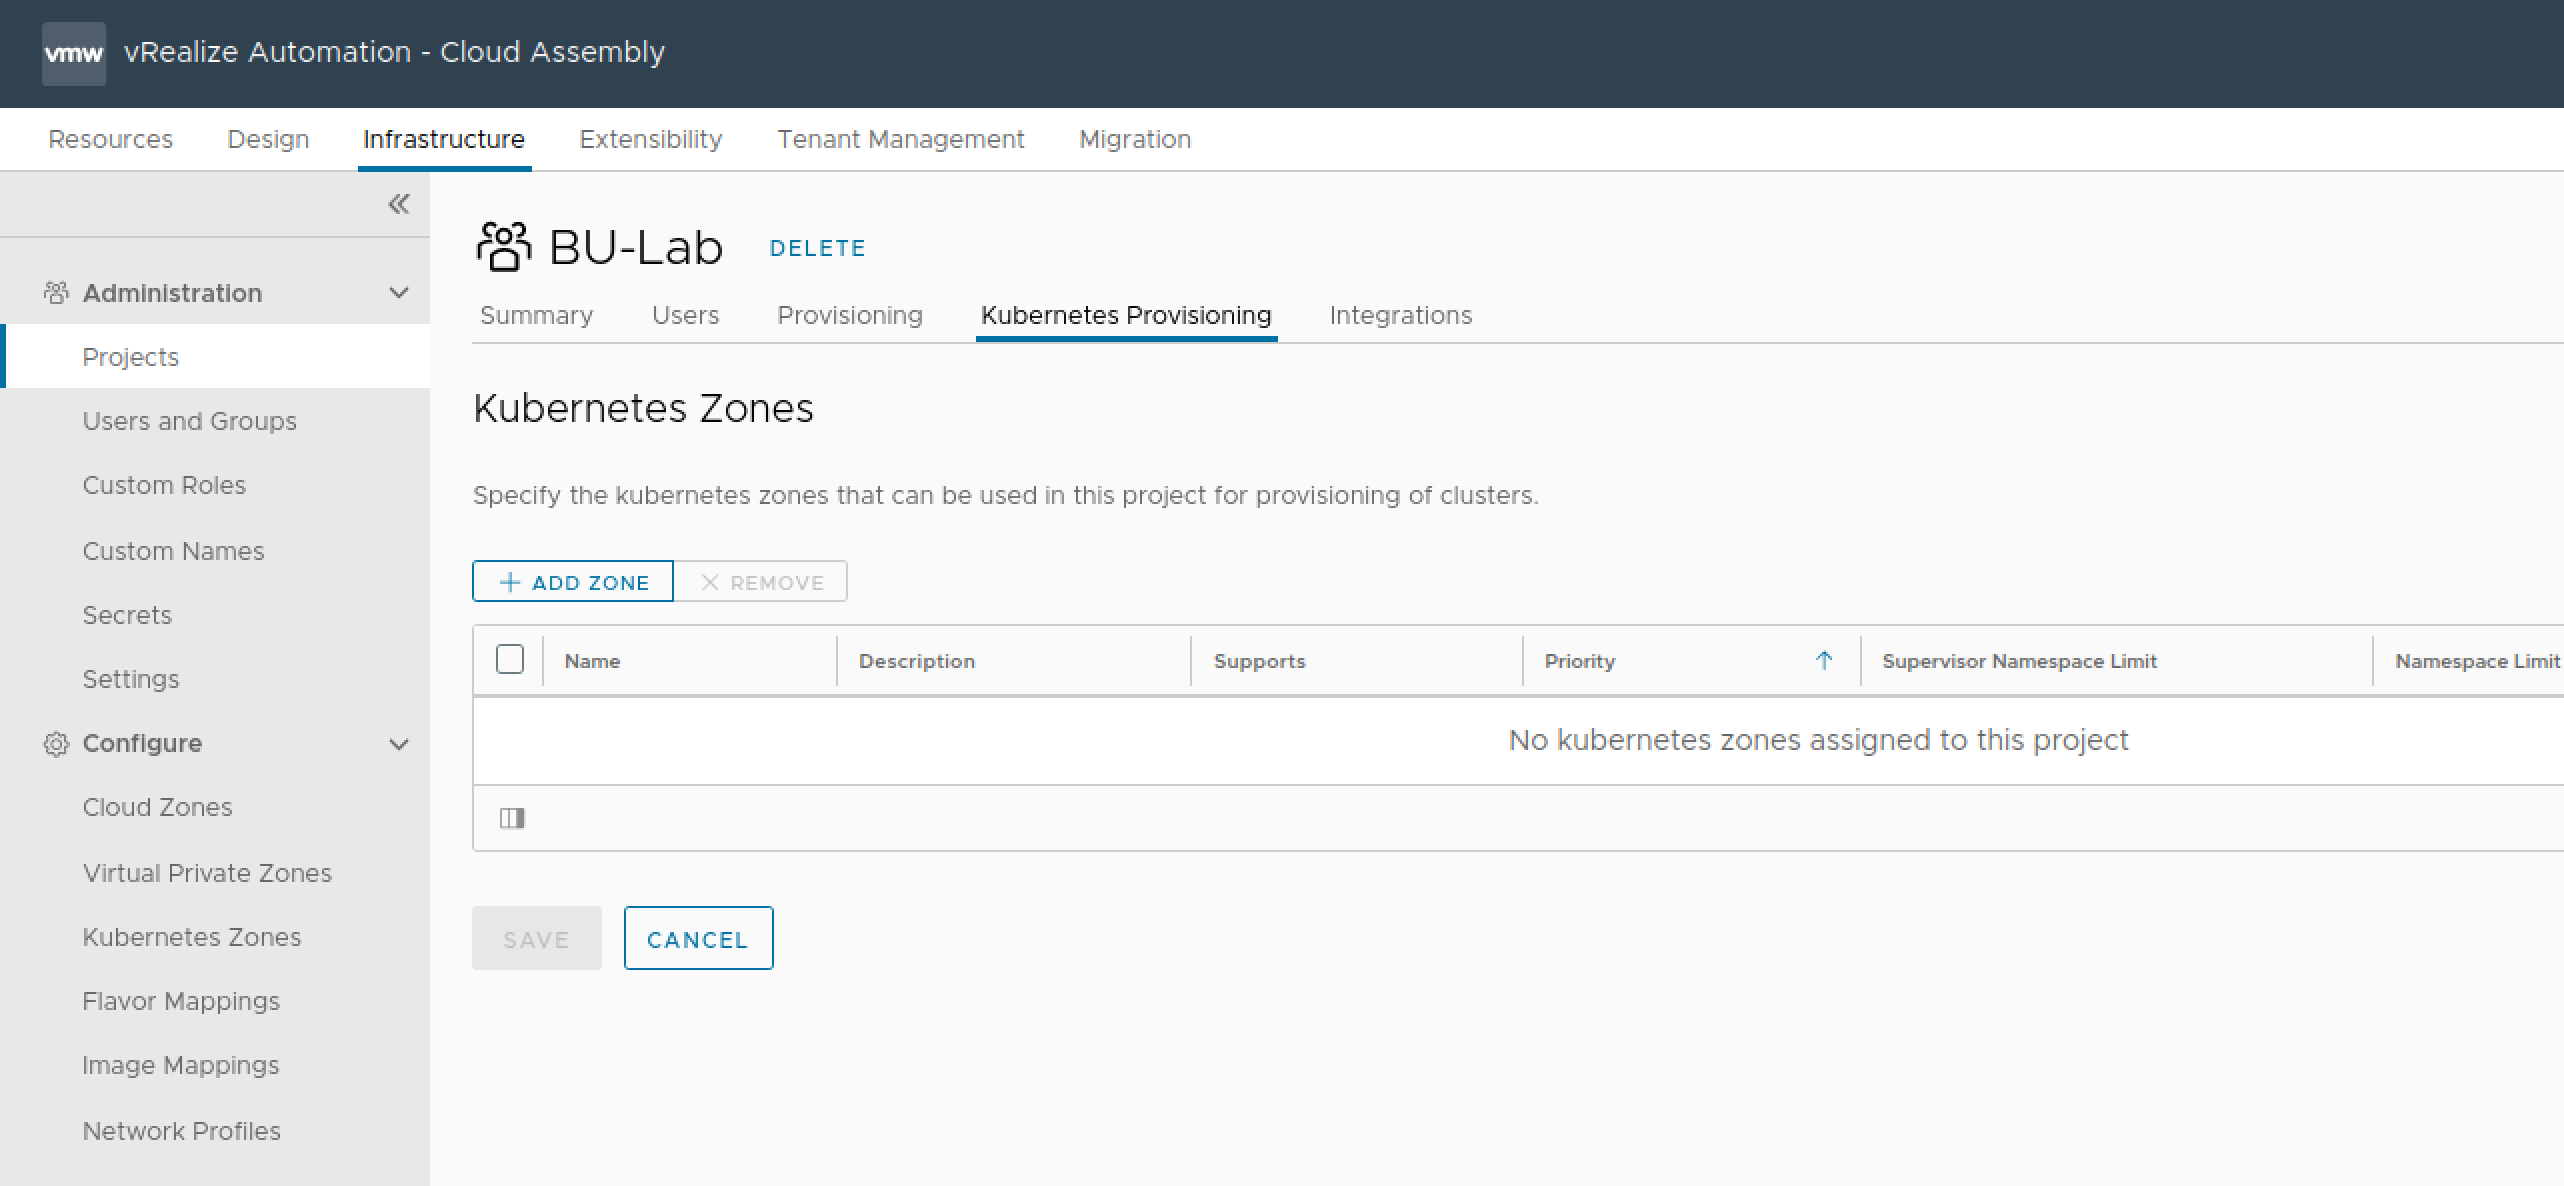Open Secrets in the sidebar
The width and height of the screenshot is (2564, 1186).
(x=127, y=615)
